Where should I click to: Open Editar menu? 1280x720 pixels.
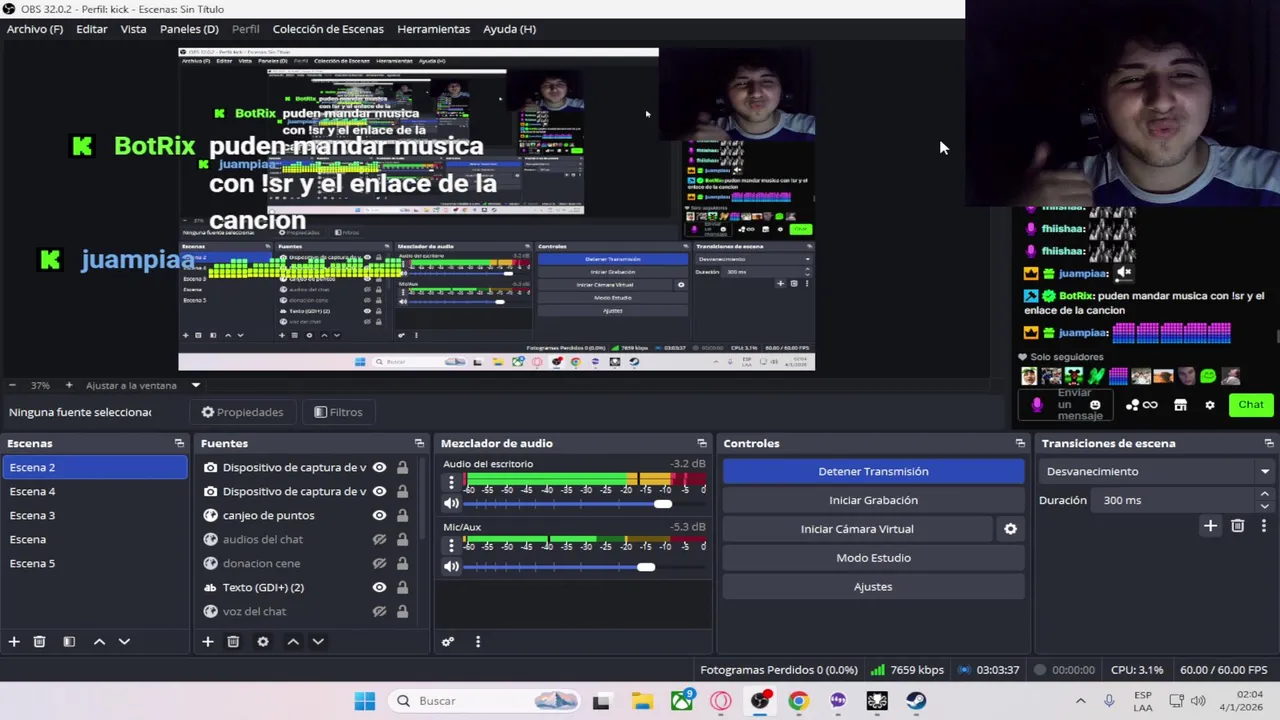pos(92,29)
